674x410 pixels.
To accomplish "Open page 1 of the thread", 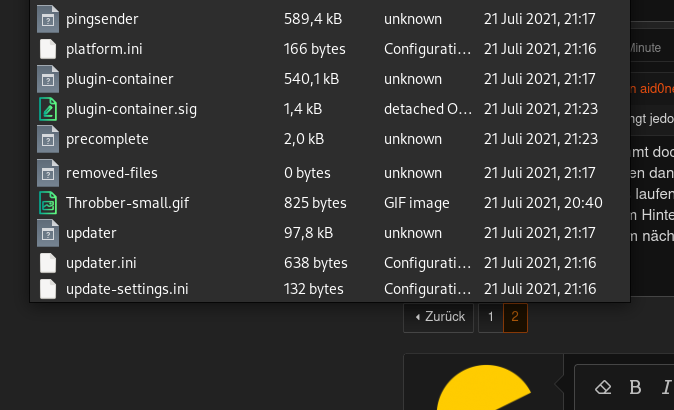I will [x=490, y=318].
